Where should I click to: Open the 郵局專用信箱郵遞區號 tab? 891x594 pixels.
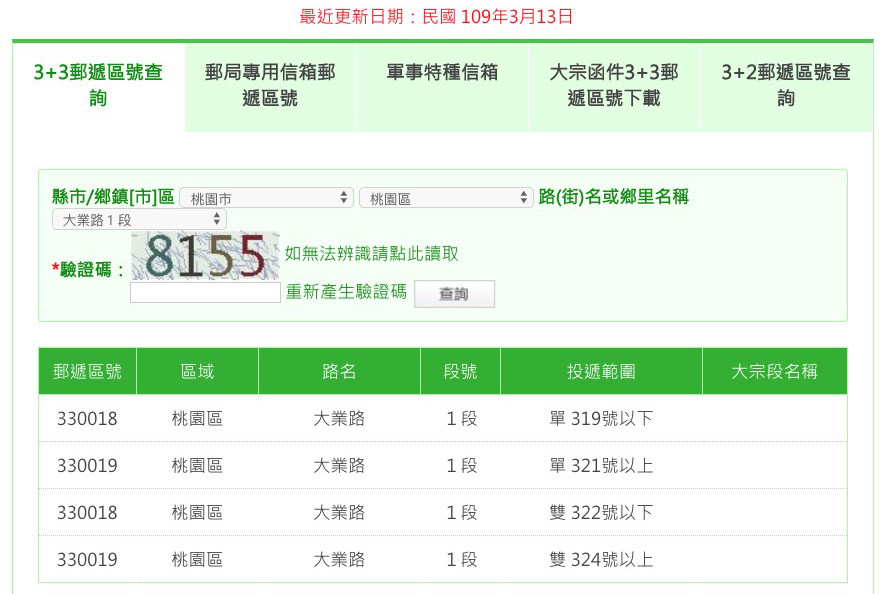click(x=270, y=86)
